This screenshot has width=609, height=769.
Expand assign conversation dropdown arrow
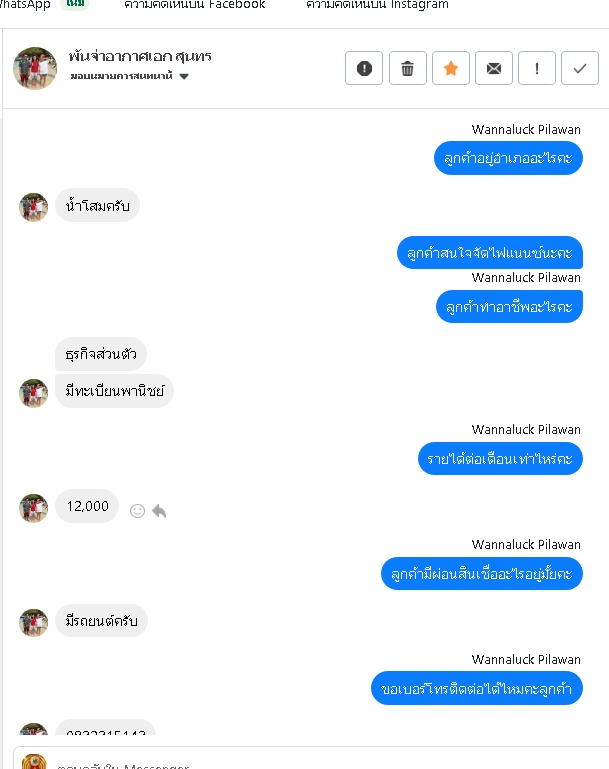point(184,77)
